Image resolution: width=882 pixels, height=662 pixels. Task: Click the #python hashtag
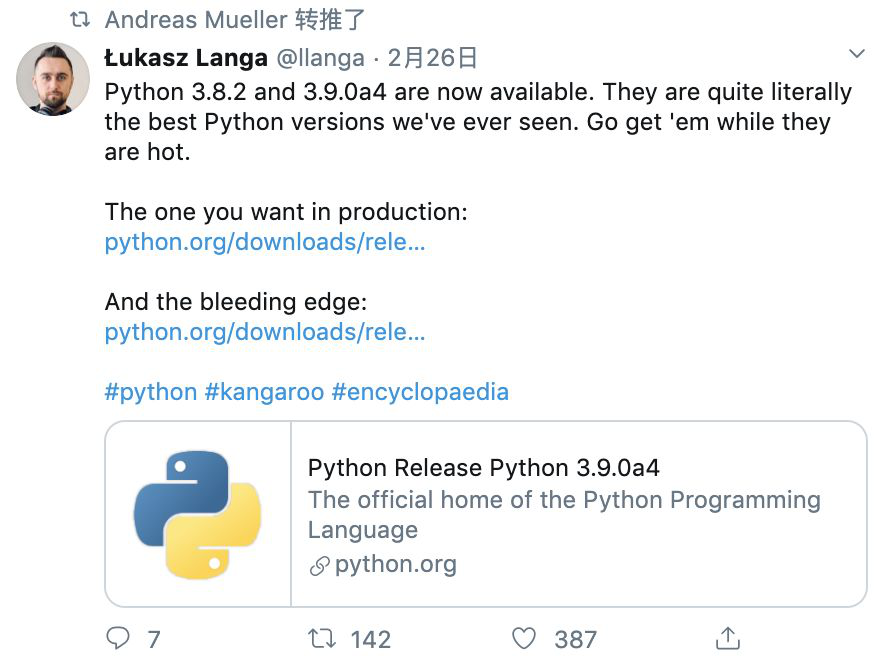pos(153,392)
